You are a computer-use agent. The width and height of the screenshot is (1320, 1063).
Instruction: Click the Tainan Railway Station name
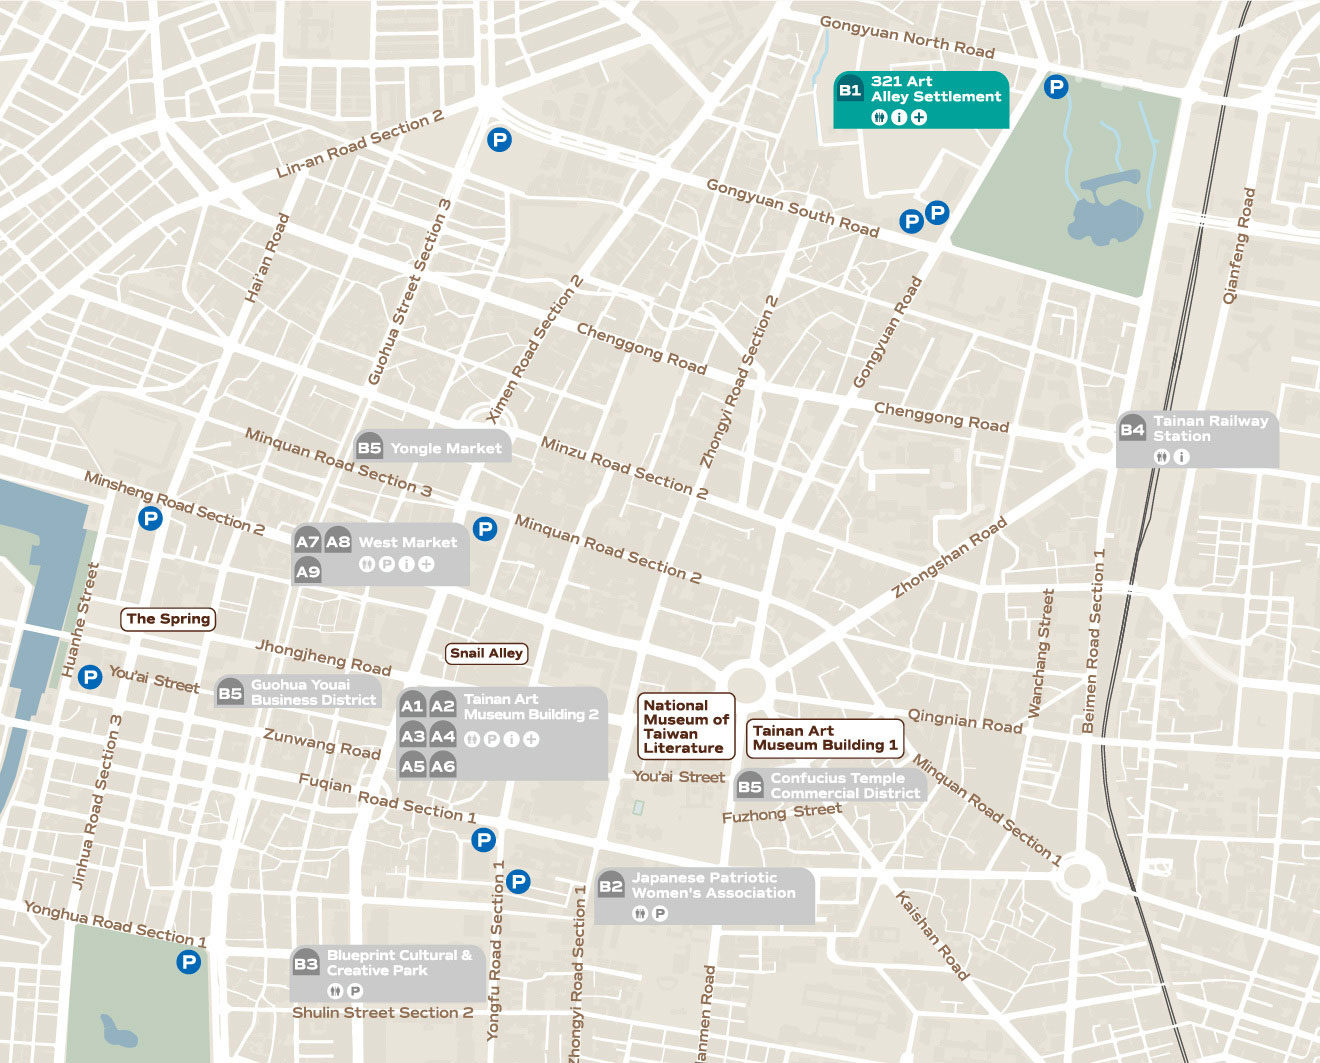(1210, 429)
